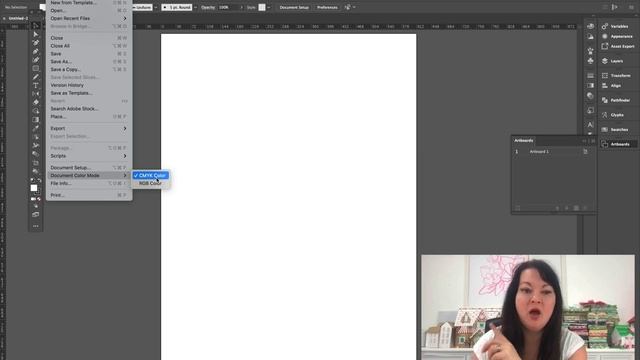Choose Save a Copy... menu item
The image size is (640, 360).
pos(89,69)
